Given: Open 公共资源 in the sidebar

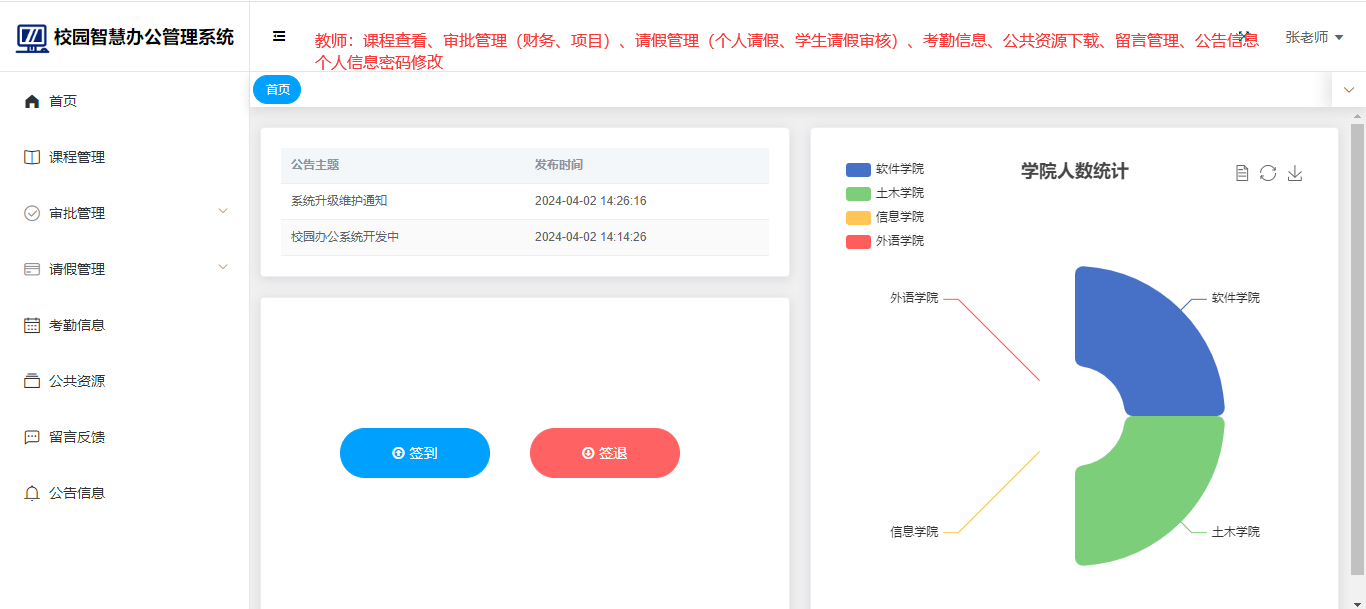Looking at the screenshot, I should pos(77,381).
